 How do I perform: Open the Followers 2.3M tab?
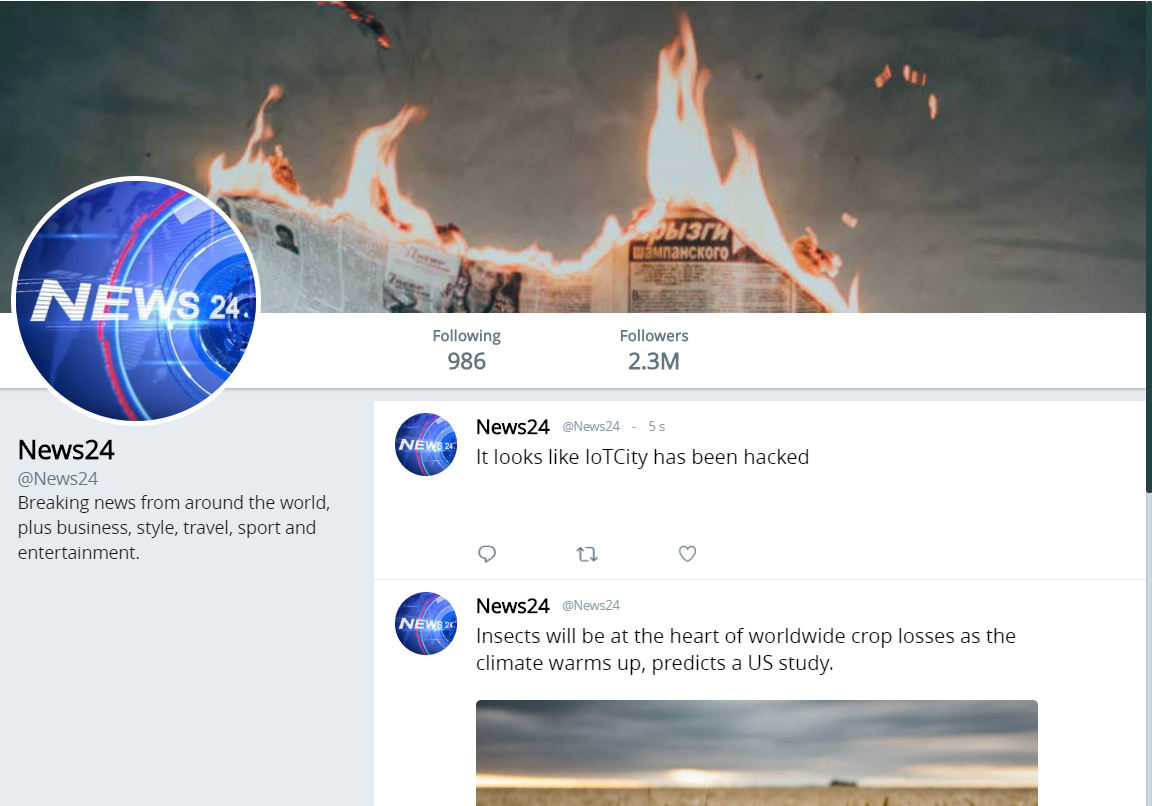[x=654, y=350]
